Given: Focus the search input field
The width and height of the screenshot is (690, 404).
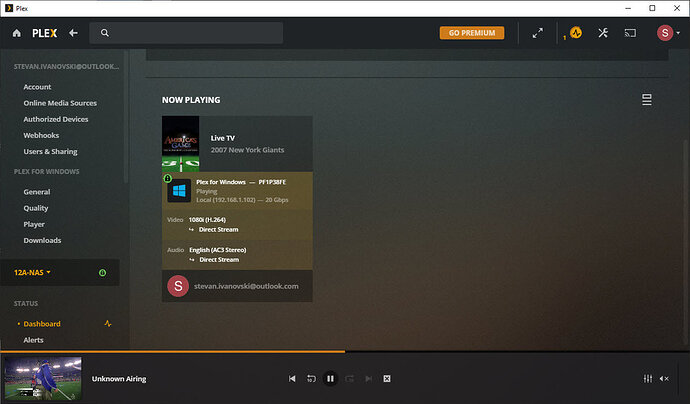Looking at the screenshot, I should [186, 33].
